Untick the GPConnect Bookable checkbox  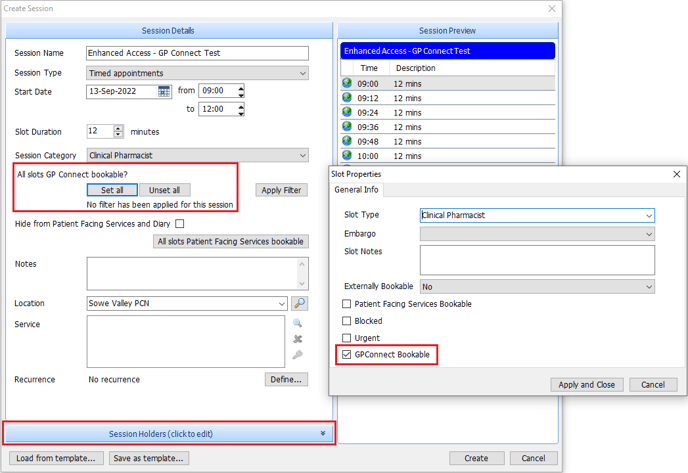(347, 355)
